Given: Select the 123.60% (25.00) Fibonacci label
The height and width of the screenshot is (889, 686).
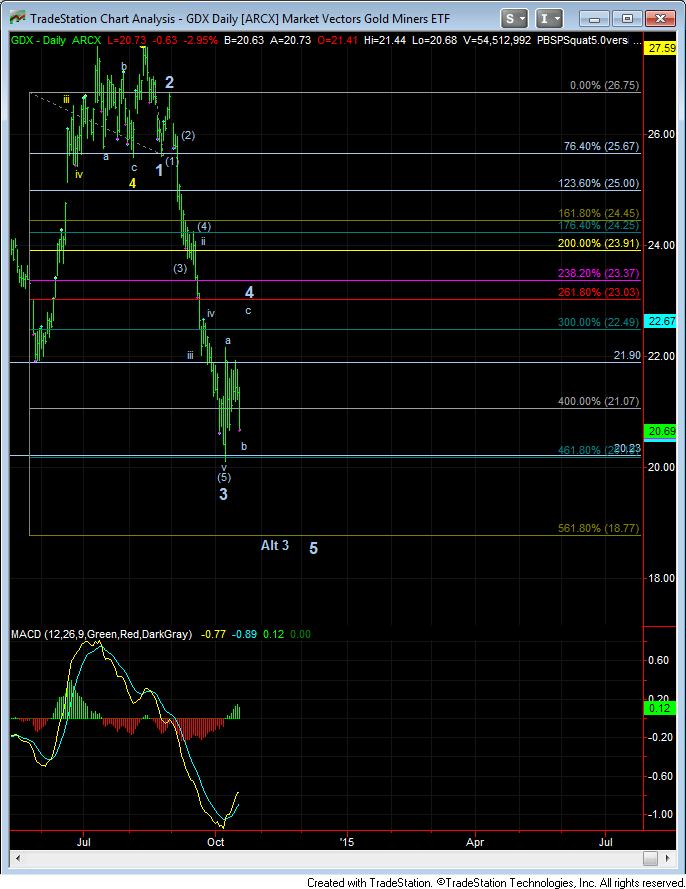Looking at the screenshot, I should coord(599,183).
